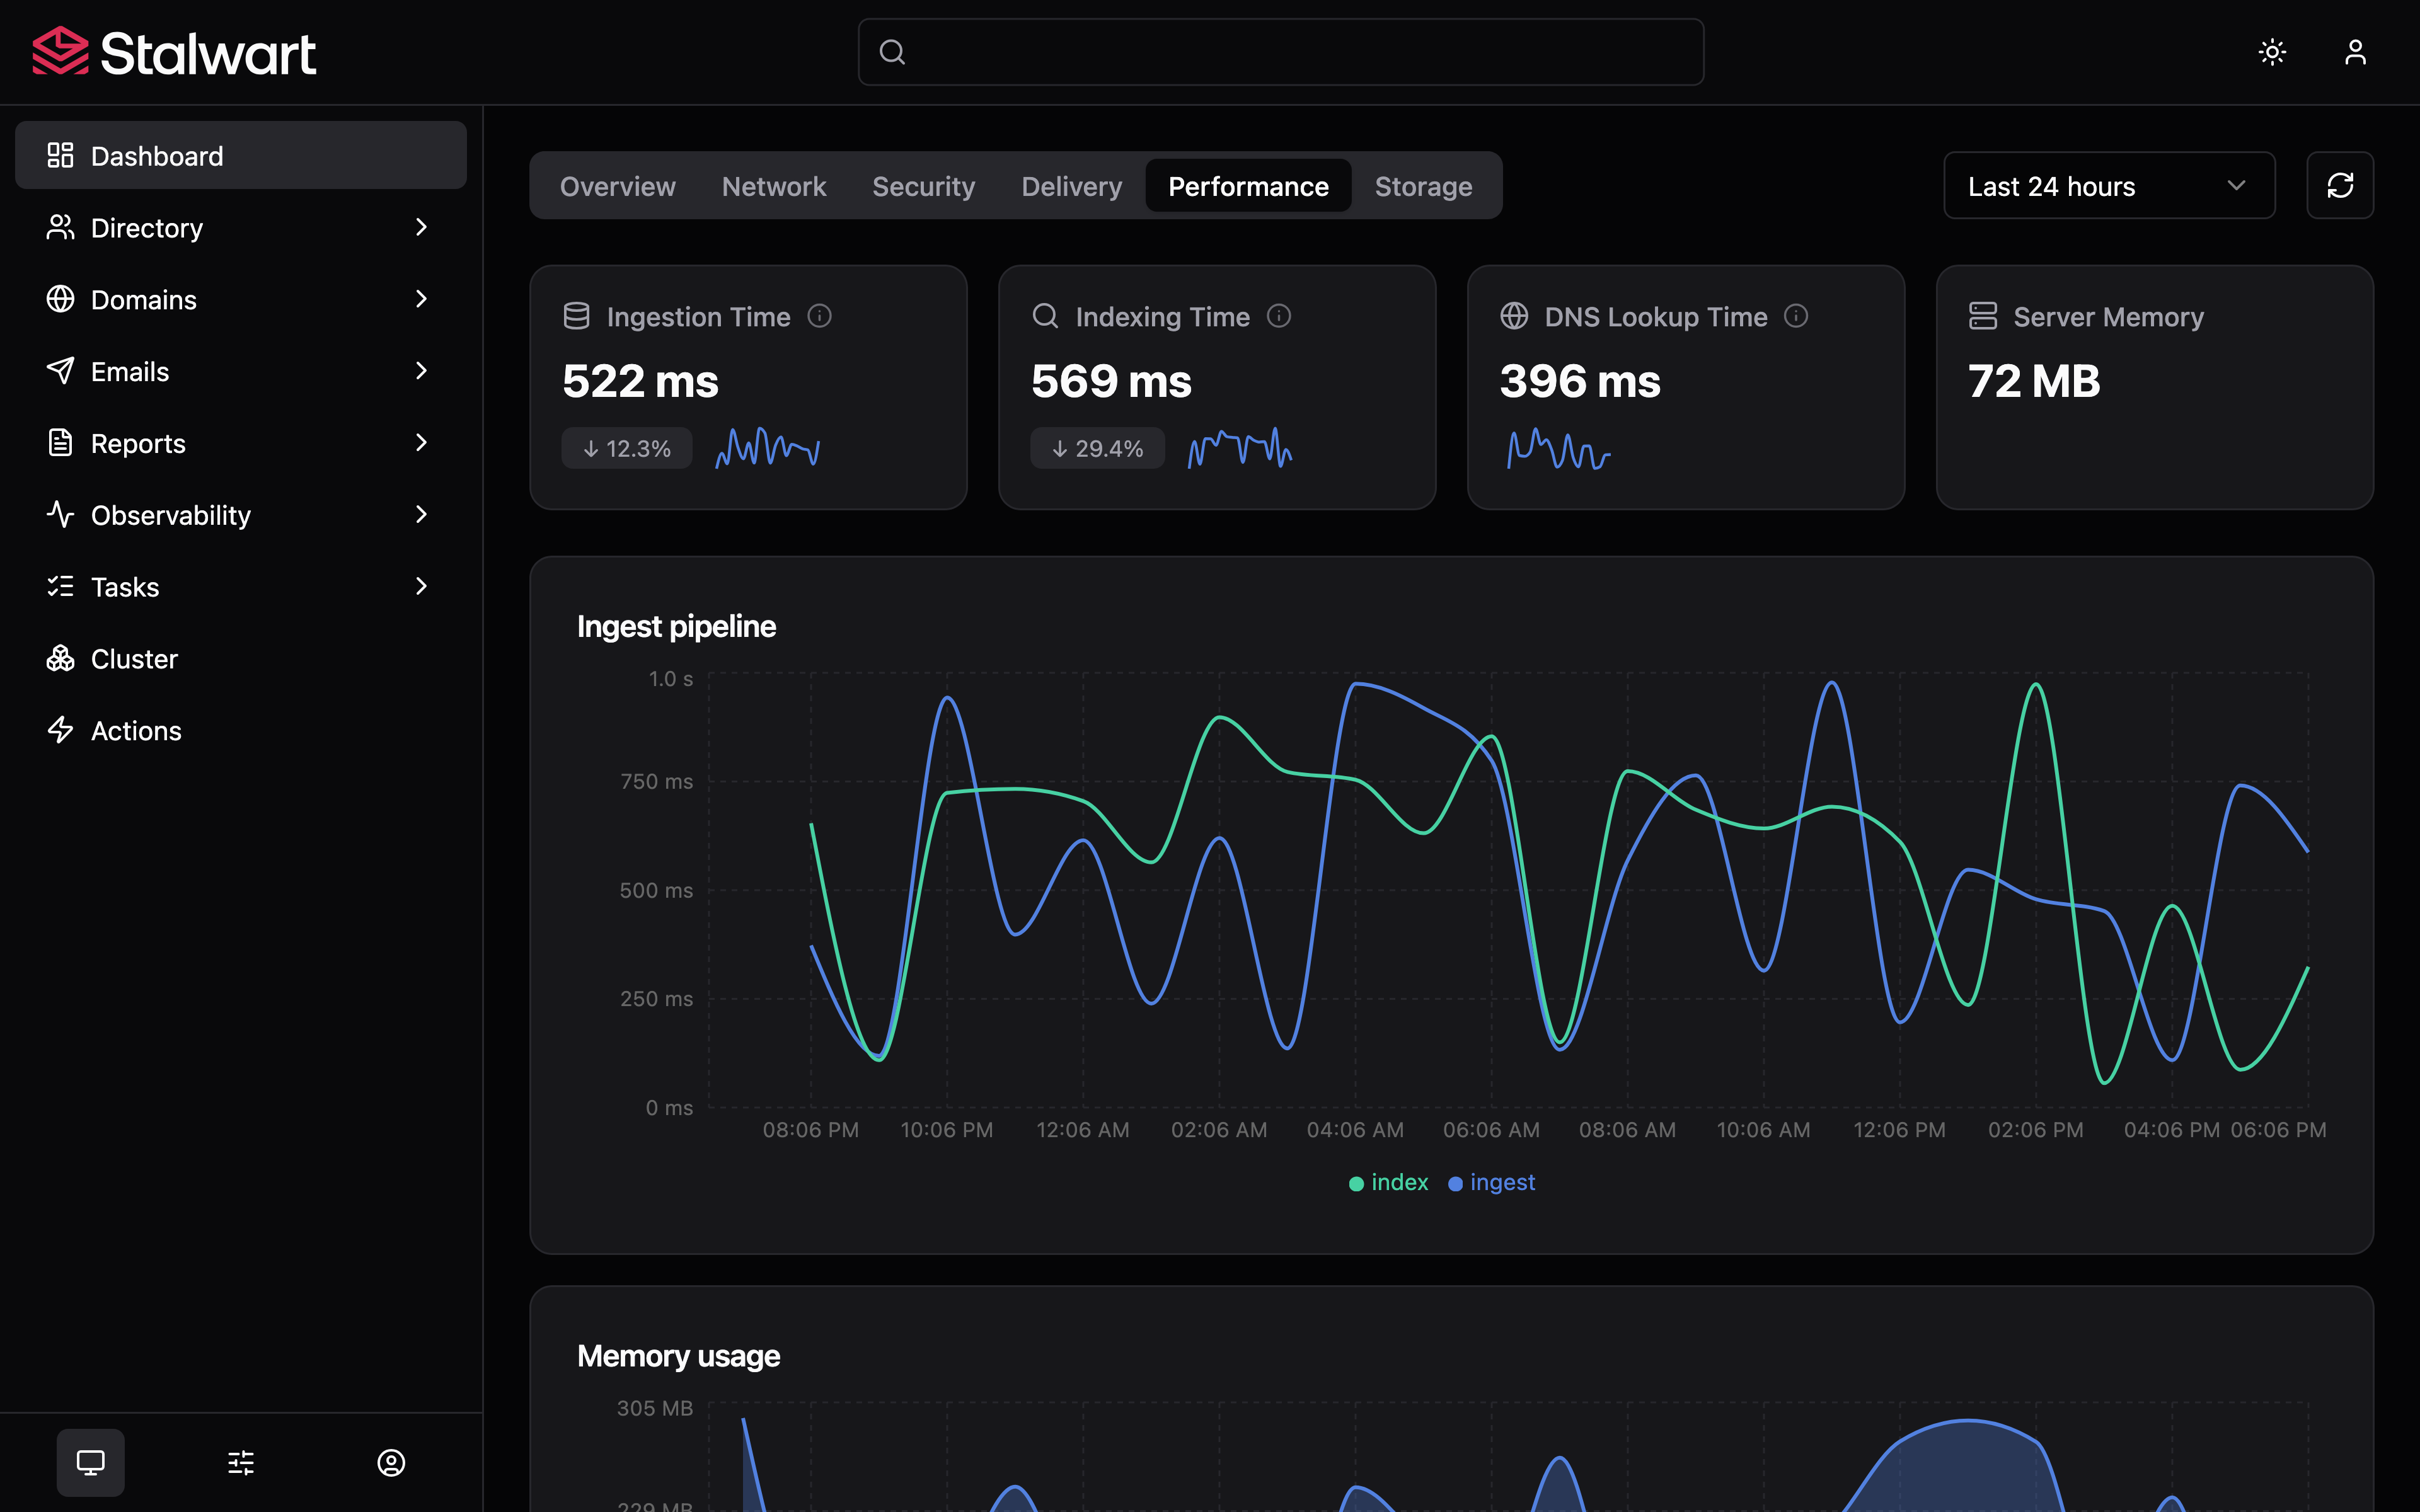Click the 750 ms axis label
Viewport: 2420px width, 1512px height.
pyautogui.click(x=656, y=781)
